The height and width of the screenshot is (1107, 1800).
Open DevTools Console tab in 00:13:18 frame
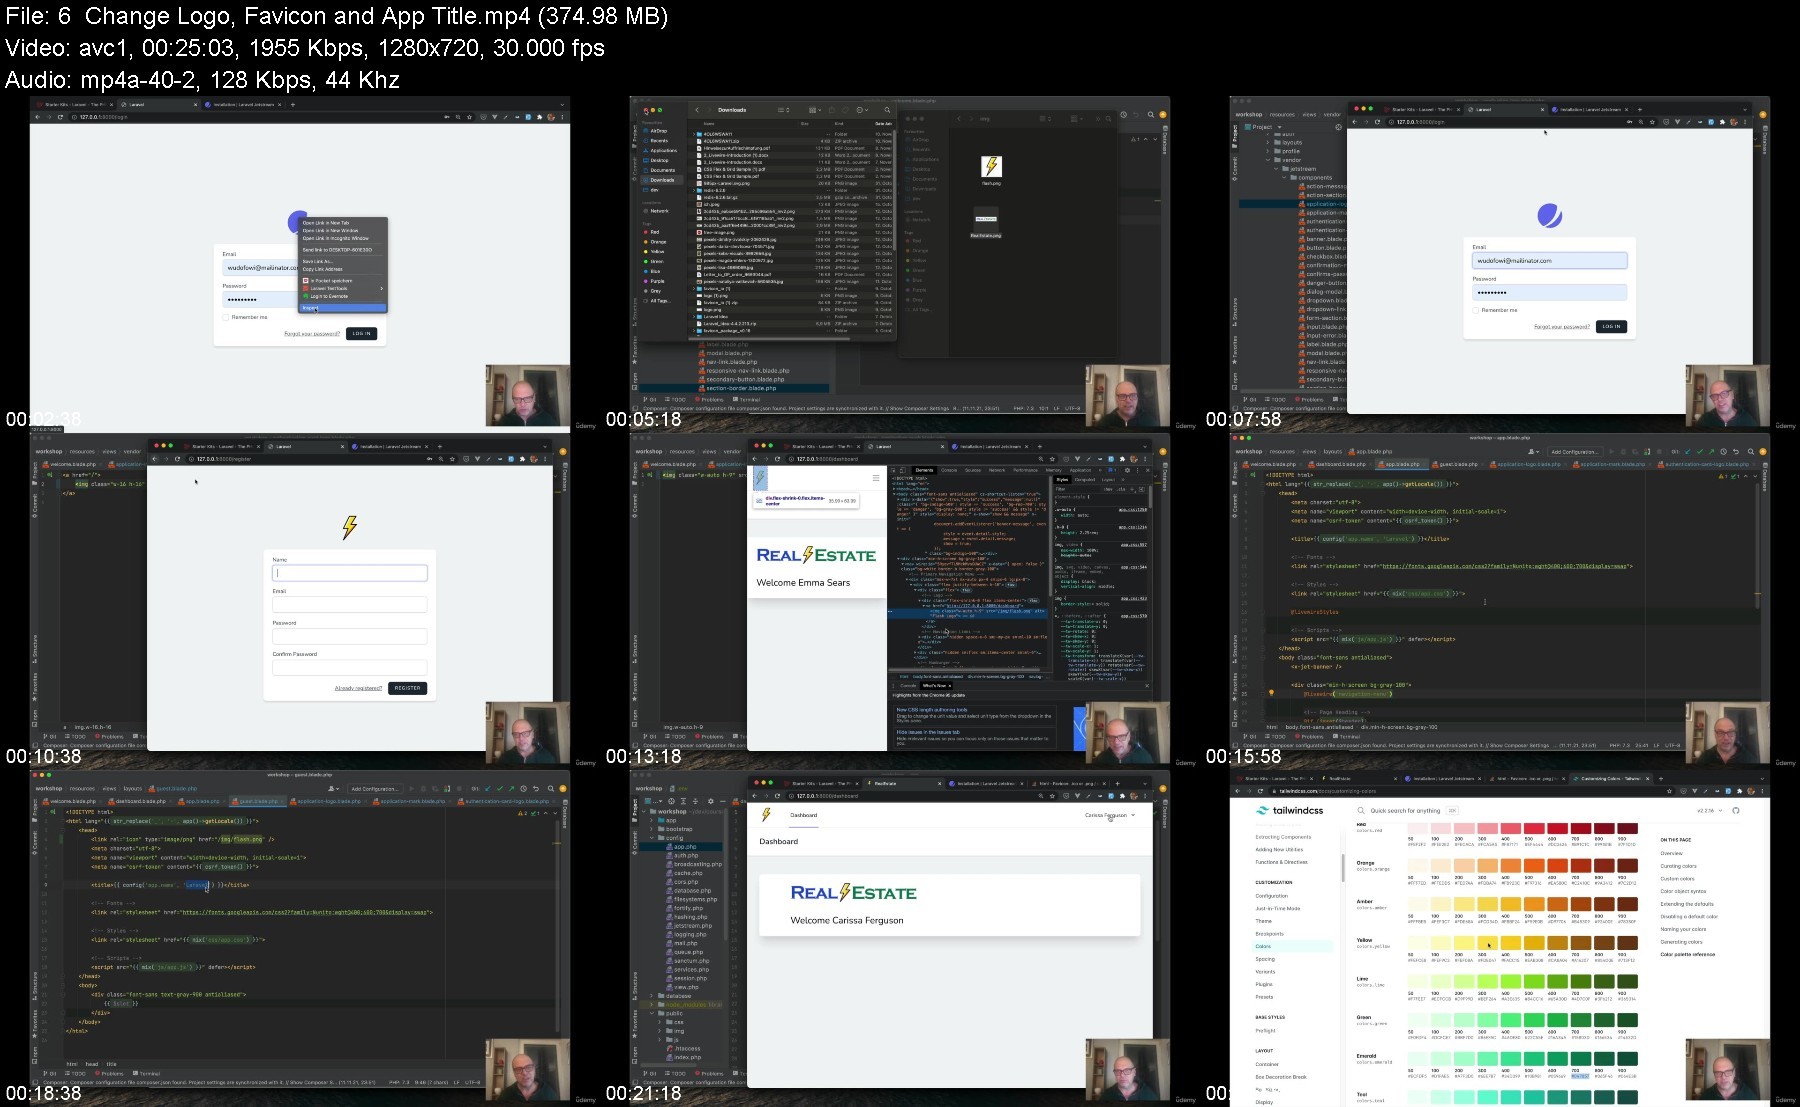[949, 469]
